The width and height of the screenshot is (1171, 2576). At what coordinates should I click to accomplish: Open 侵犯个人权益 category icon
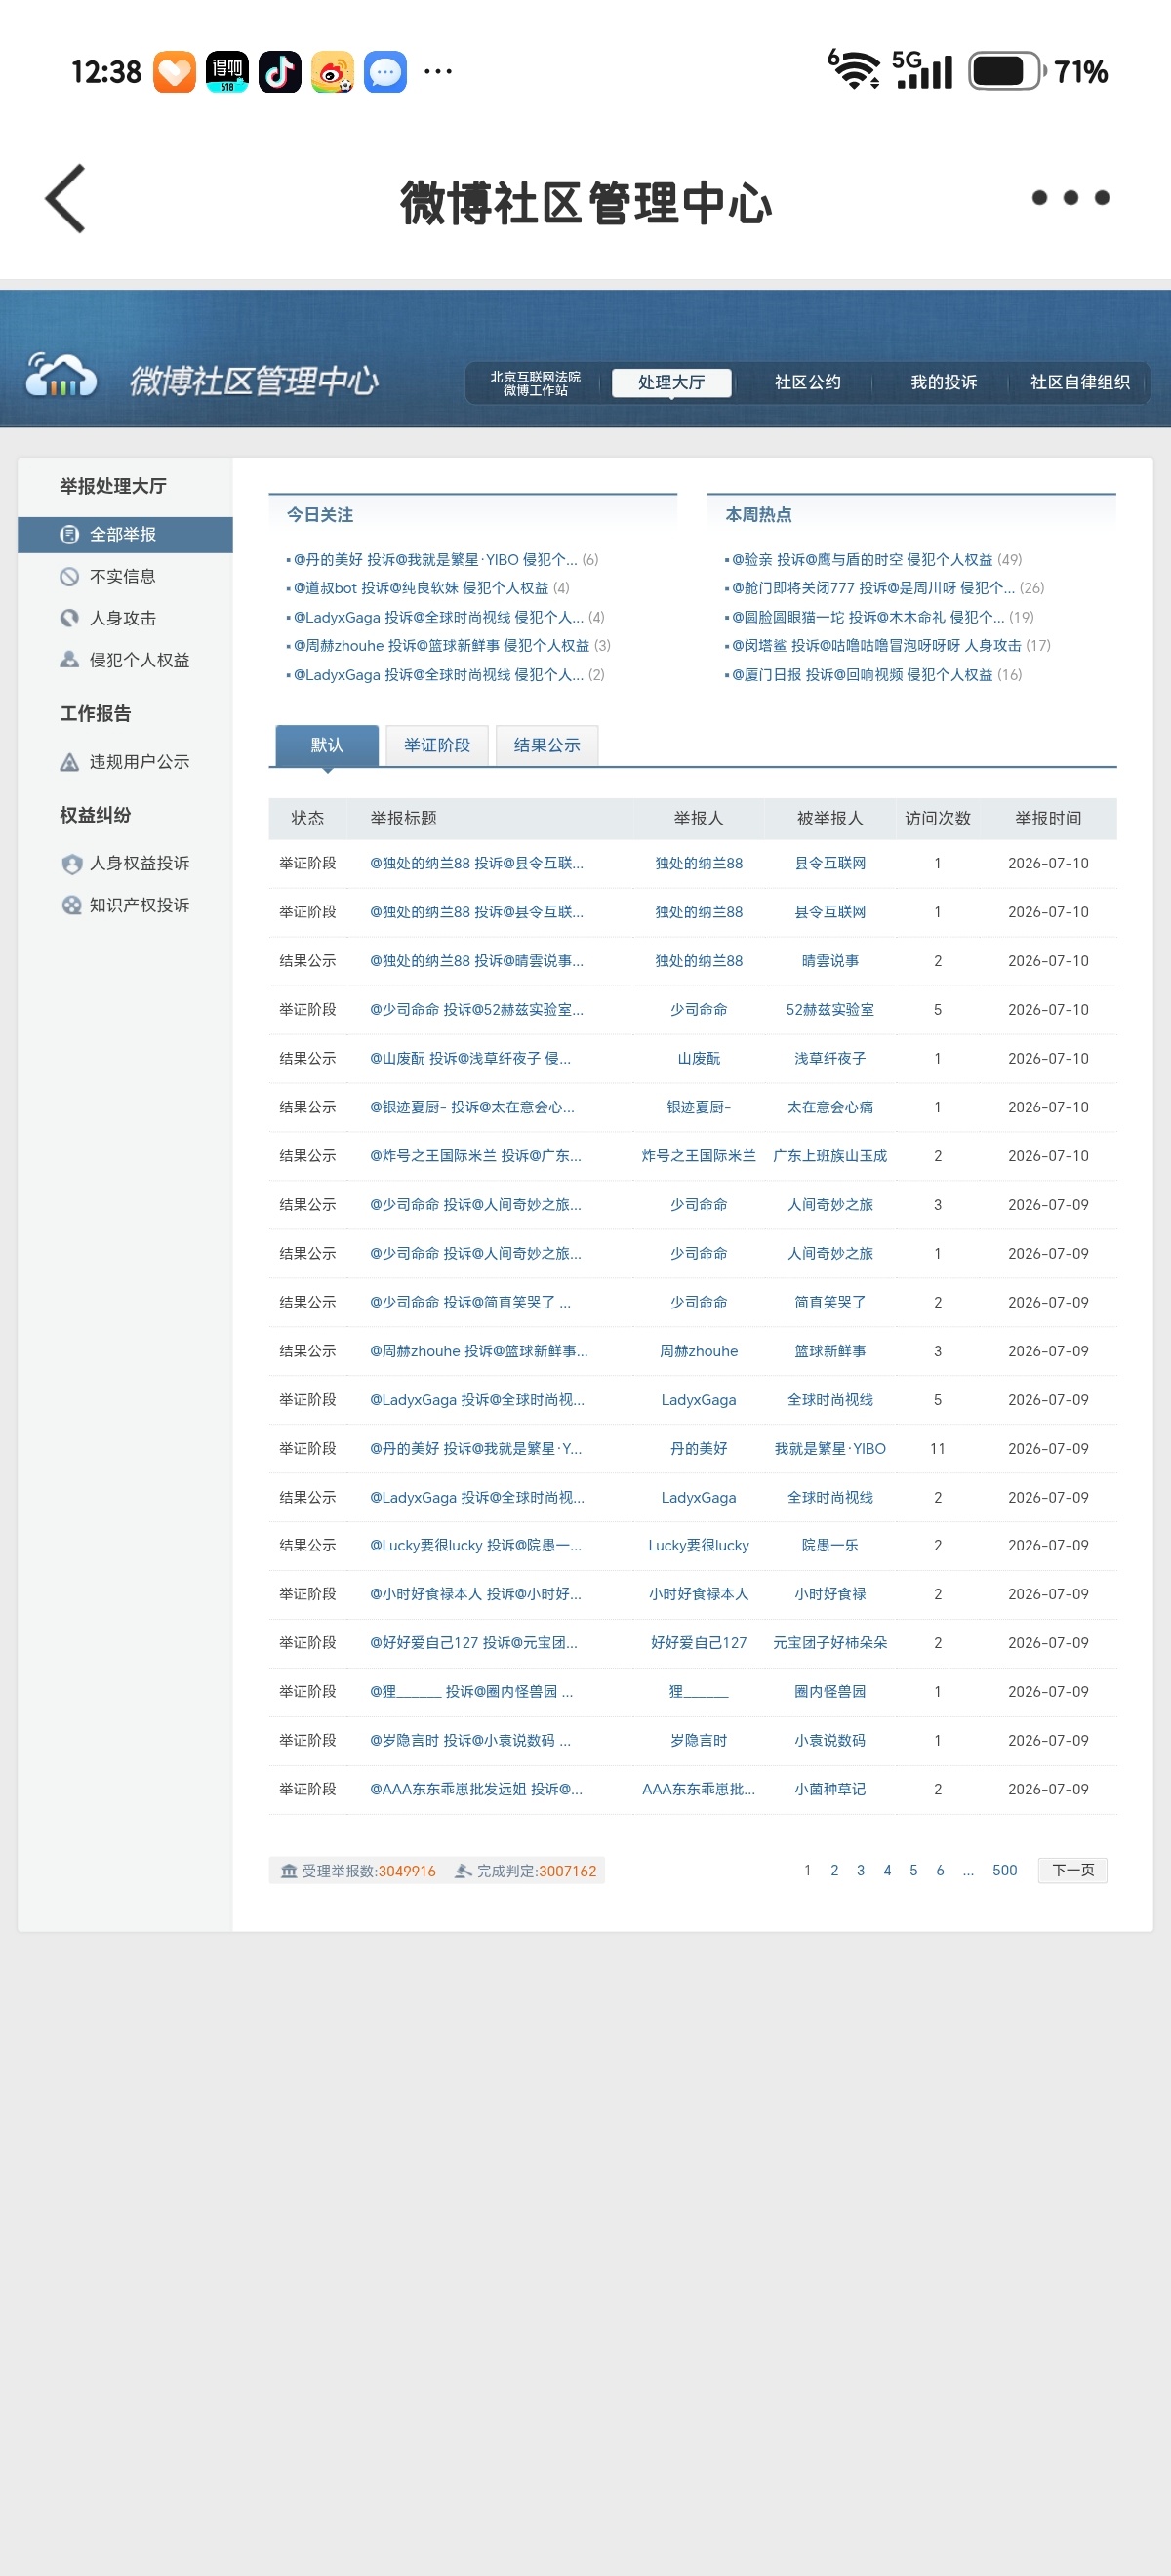pyautogui.click(x=69, y=660)
